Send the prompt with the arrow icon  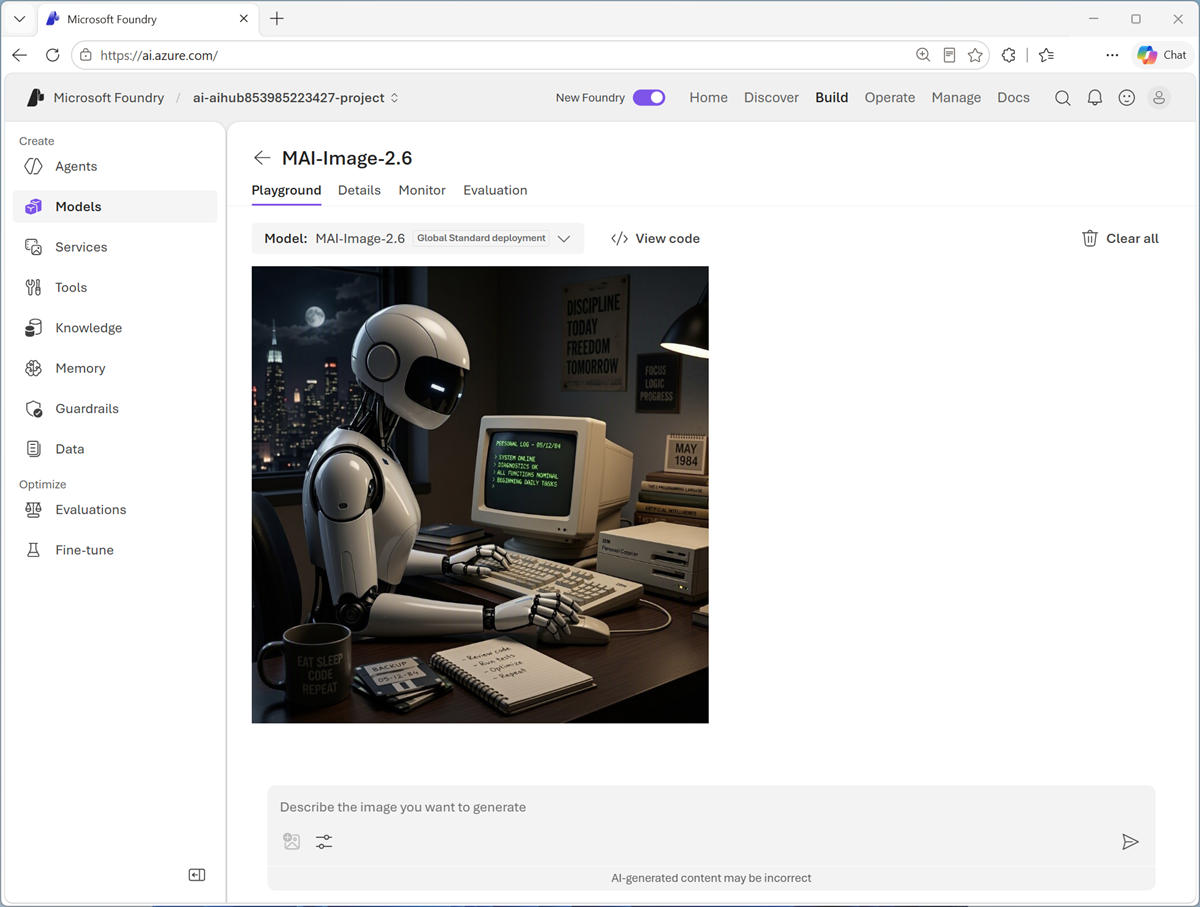[x=1130, y=842]
